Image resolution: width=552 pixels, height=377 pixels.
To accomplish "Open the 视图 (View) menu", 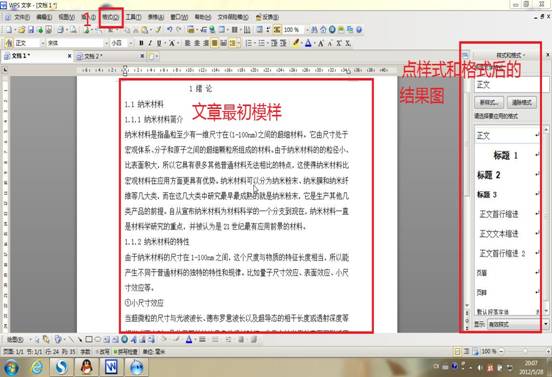I will 66,17.
